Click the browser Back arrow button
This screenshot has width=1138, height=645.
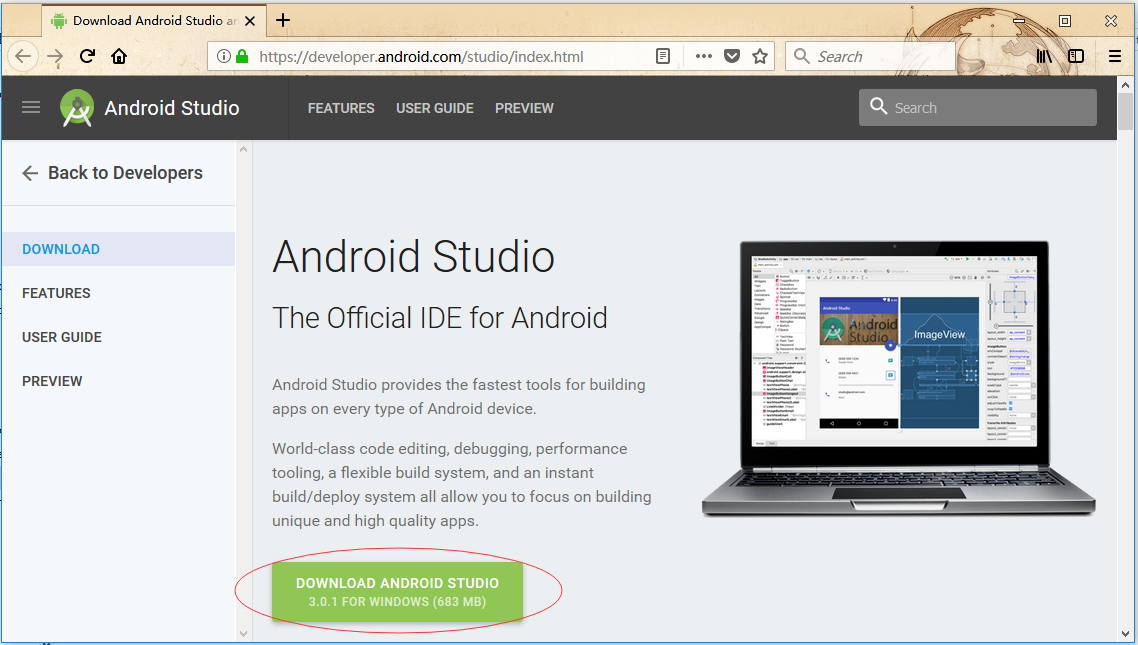pos(23,57)
